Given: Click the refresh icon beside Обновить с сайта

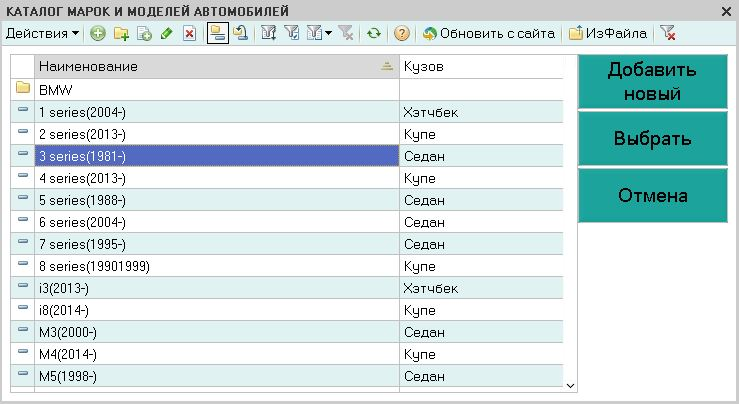Looking at the screenshot, I should pos(429,33).
